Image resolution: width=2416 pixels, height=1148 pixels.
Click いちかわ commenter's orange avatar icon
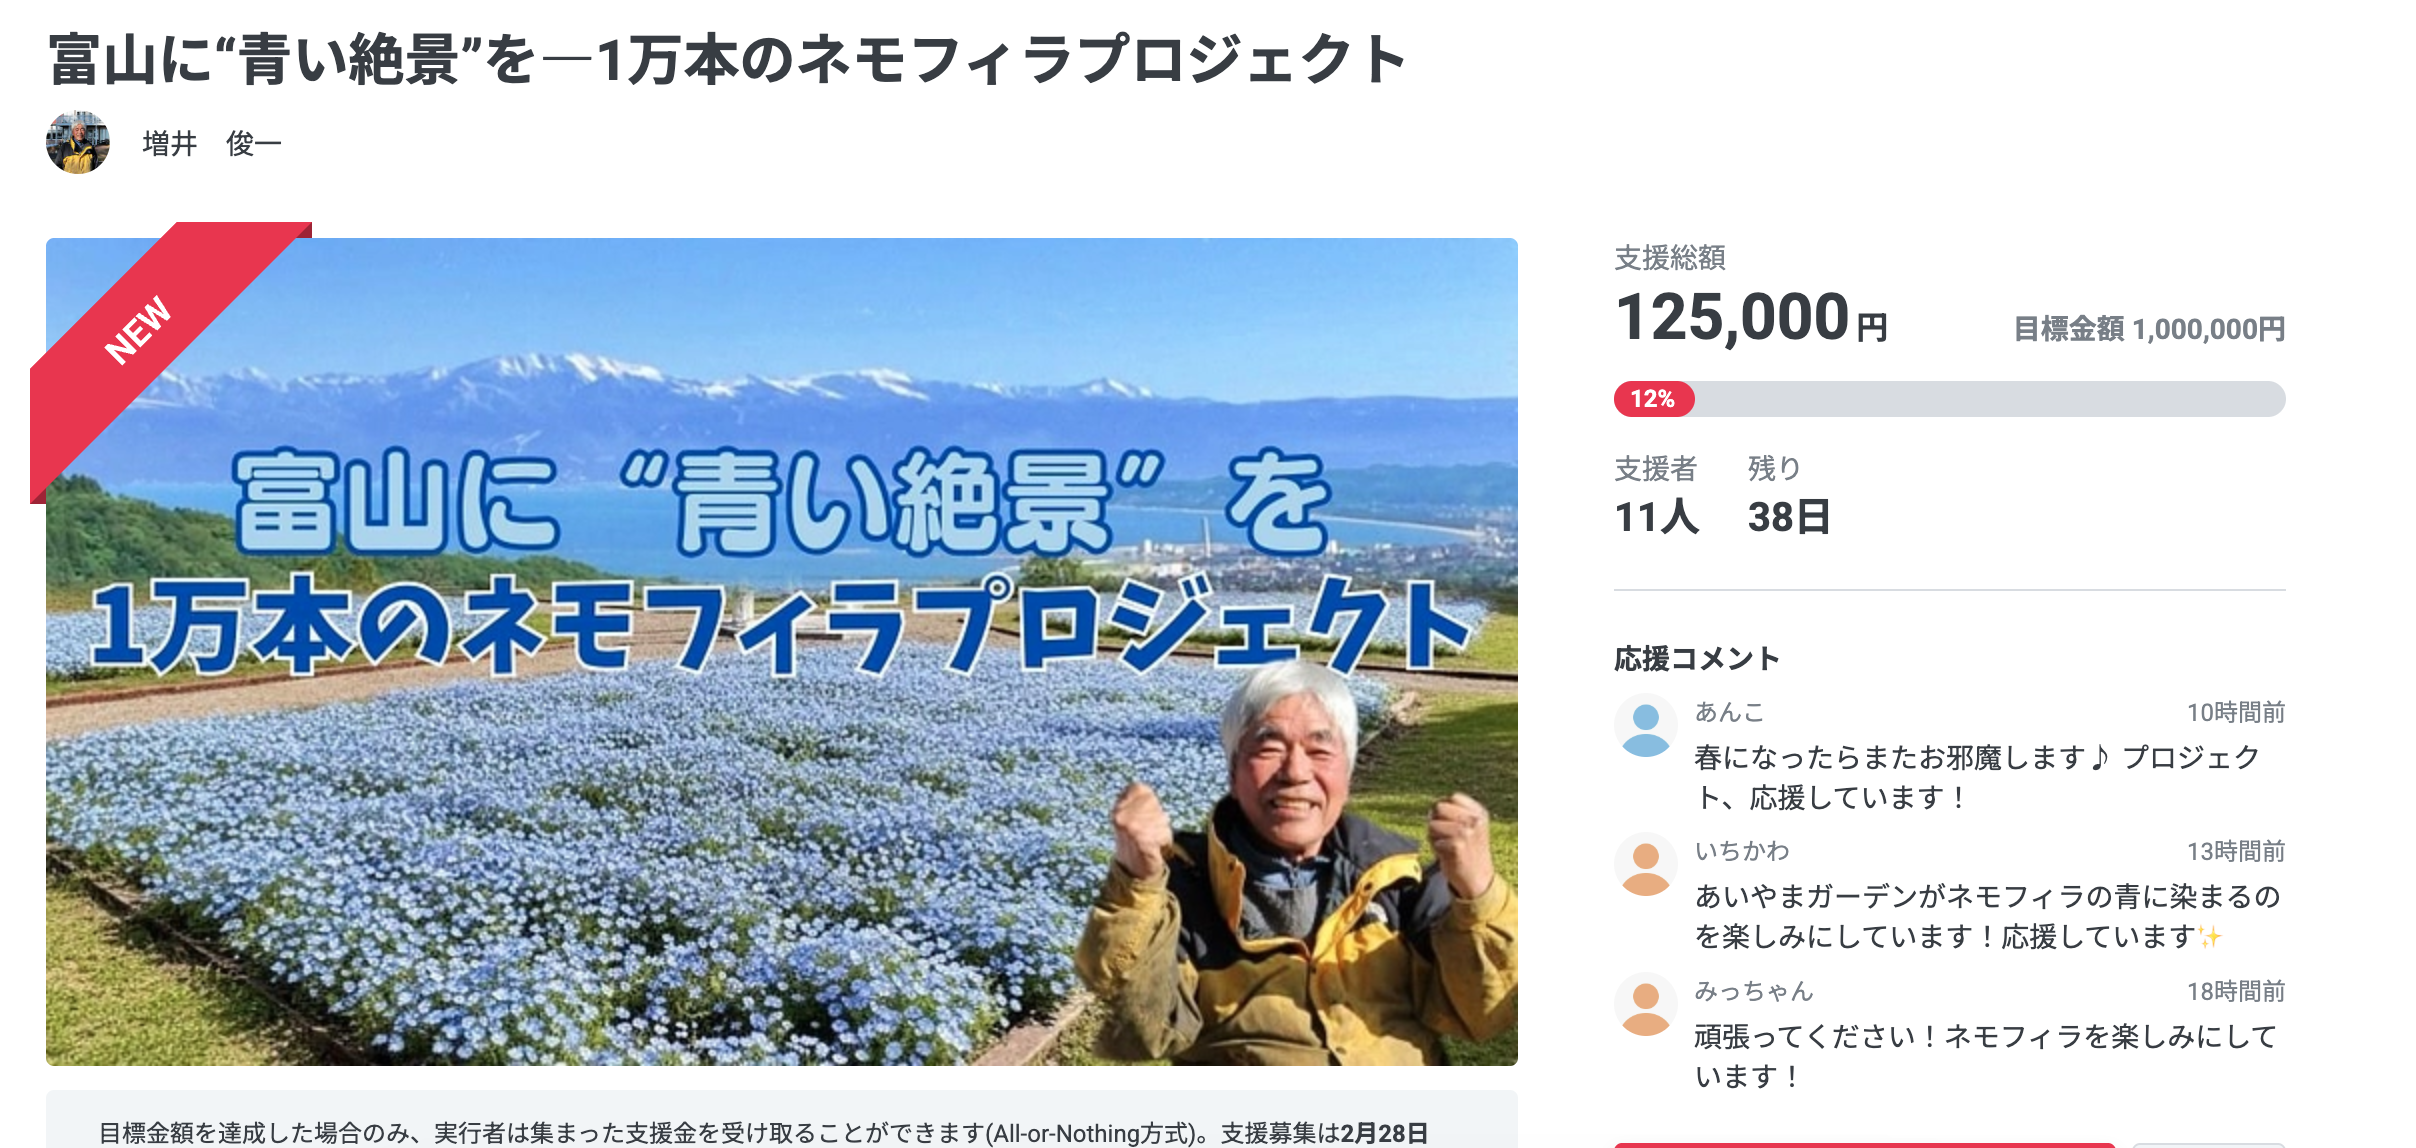click(x=1646, y=865)
